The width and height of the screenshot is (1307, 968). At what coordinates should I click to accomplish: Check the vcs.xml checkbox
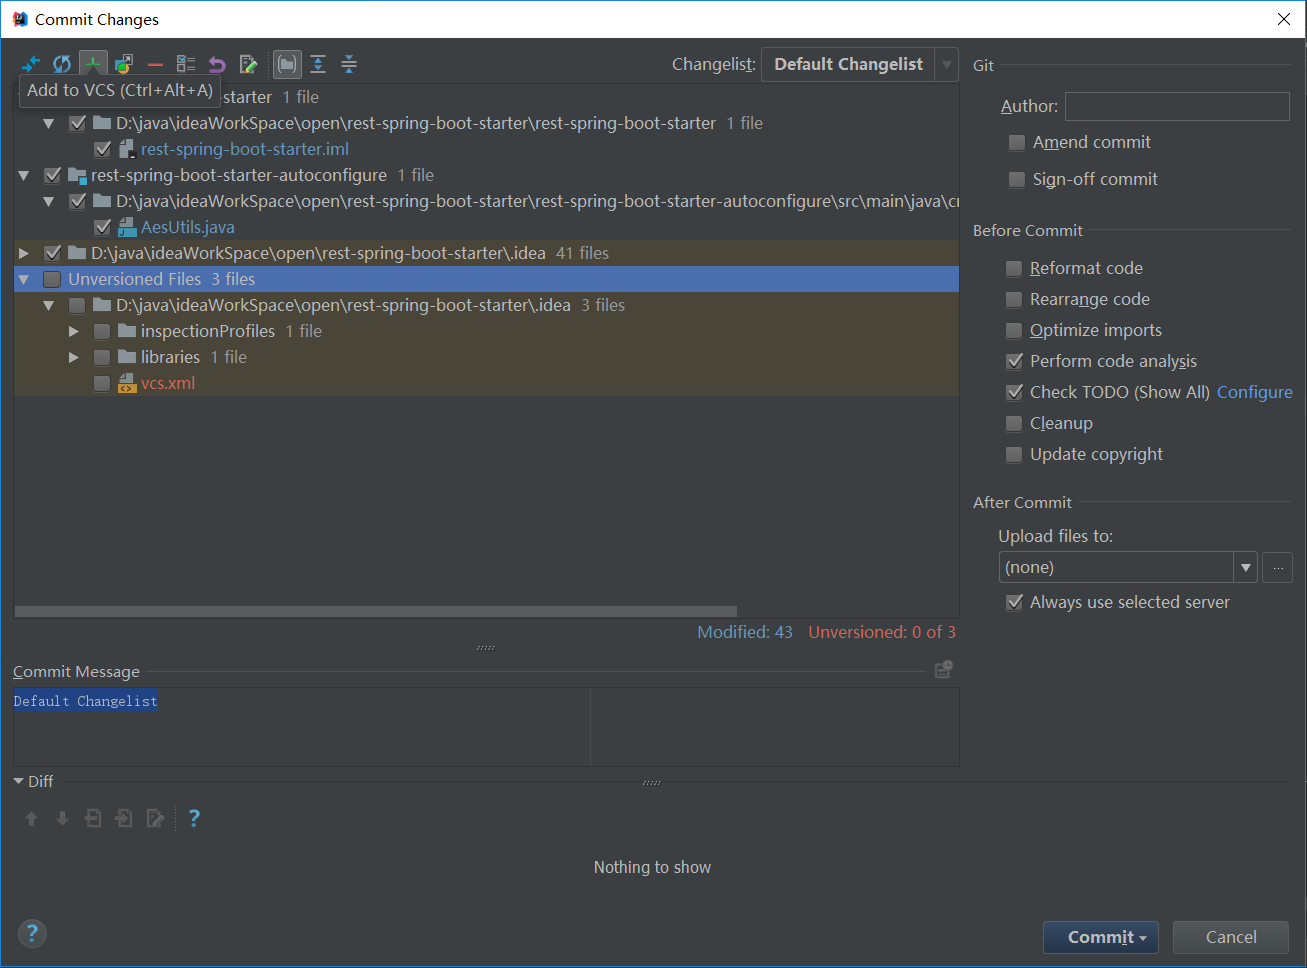(102, 383)
